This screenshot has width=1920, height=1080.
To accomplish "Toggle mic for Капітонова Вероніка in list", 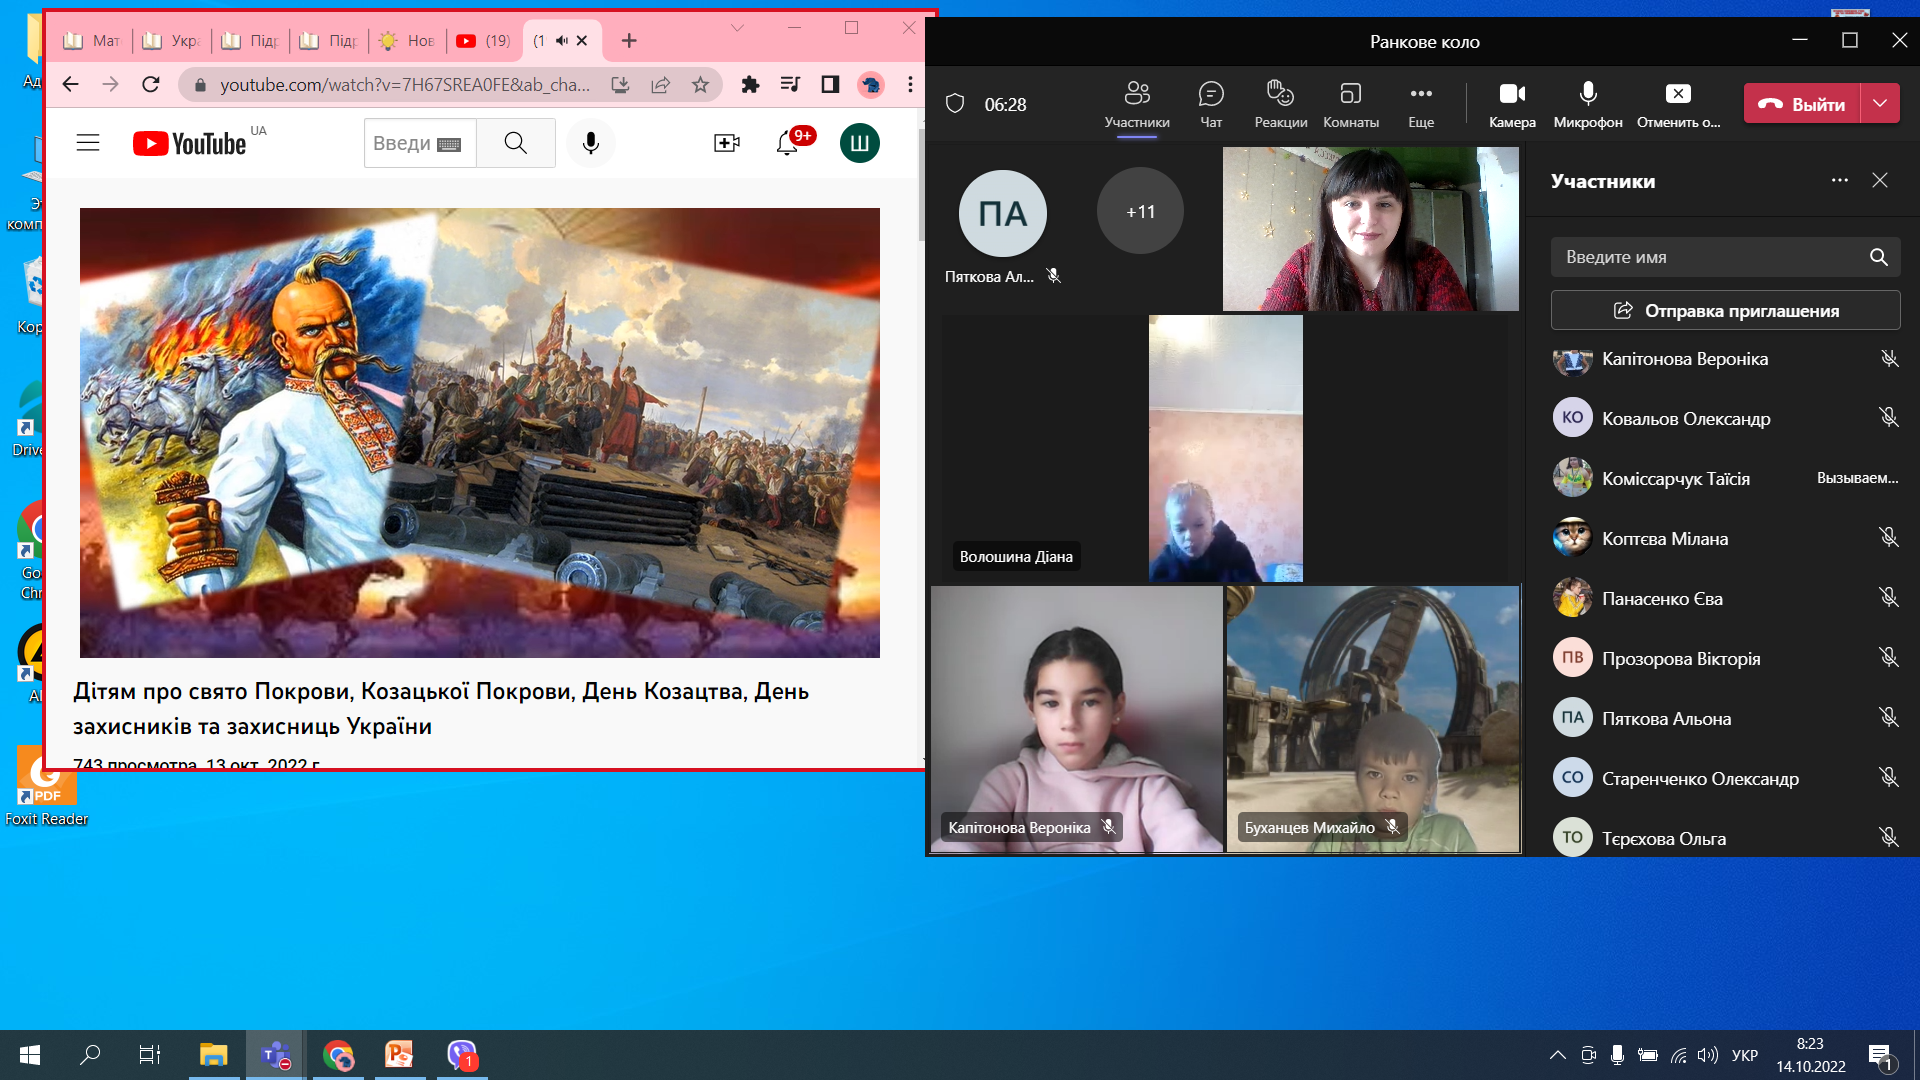I will pyautogui.click(x=1889, y=359).
